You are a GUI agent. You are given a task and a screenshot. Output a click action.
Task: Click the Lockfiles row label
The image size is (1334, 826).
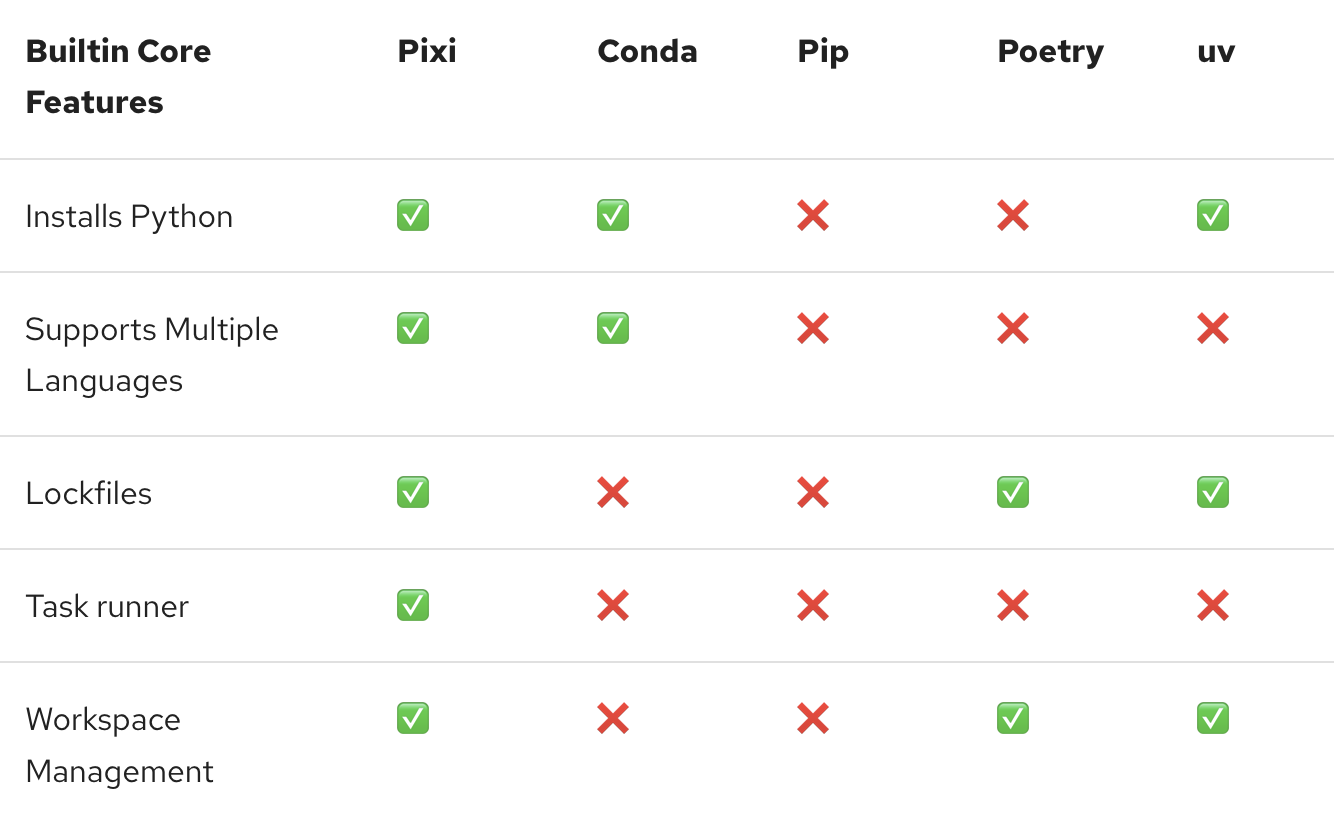pyautogui.click(x=89, y=493)
